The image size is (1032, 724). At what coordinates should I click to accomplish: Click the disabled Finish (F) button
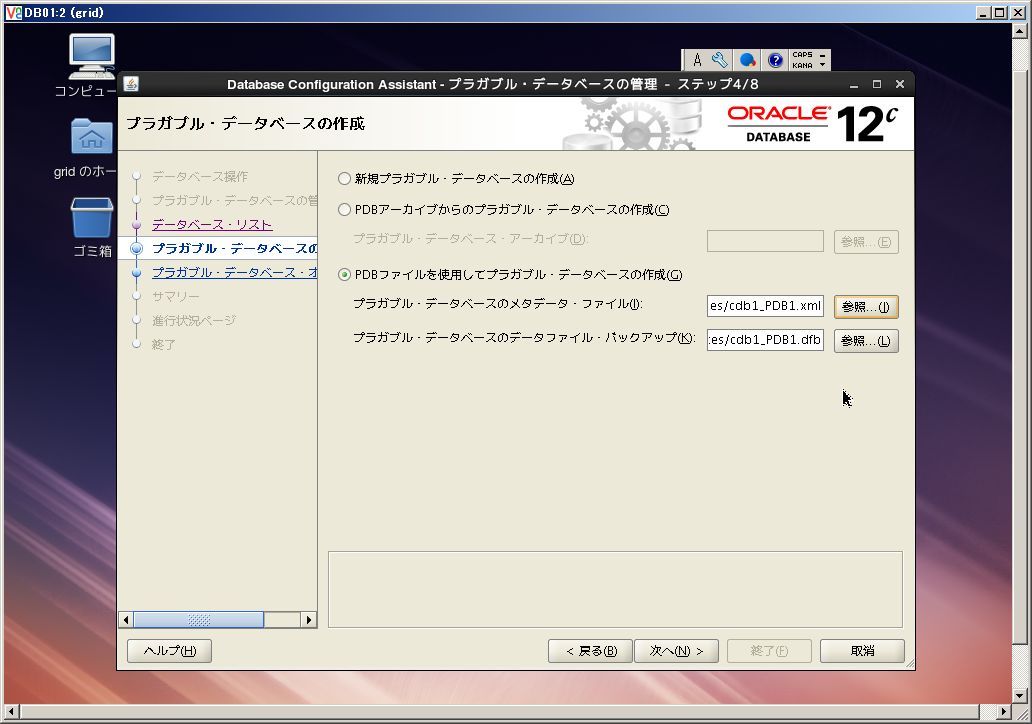click(769, 651)
